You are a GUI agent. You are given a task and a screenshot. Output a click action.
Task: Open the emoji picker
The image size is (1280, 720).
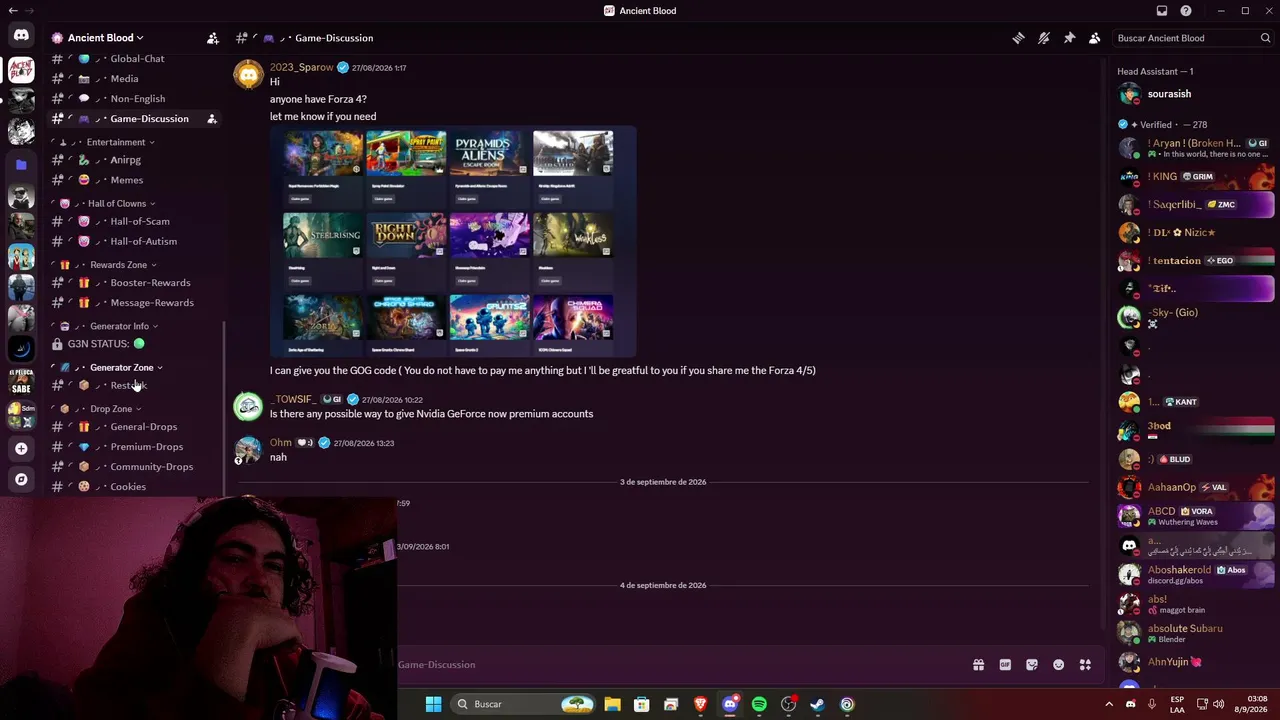pos(1059,665)
